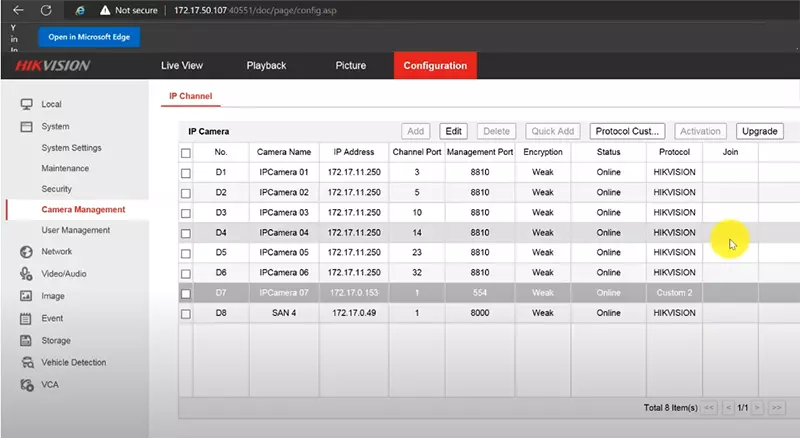Select Camera Management submenu
This screenshot has width=800, height=438.
coord(83,209)
